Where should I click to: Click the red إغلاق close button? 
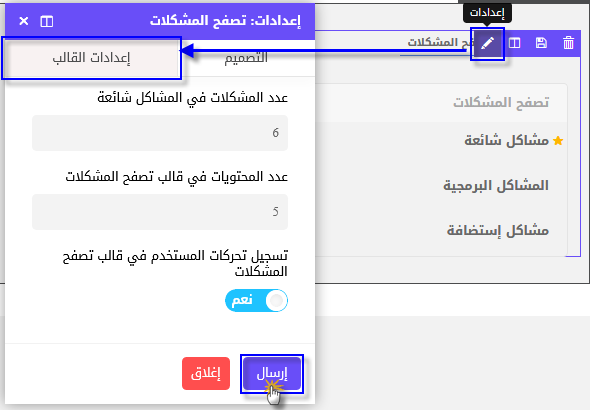(206, 374)
